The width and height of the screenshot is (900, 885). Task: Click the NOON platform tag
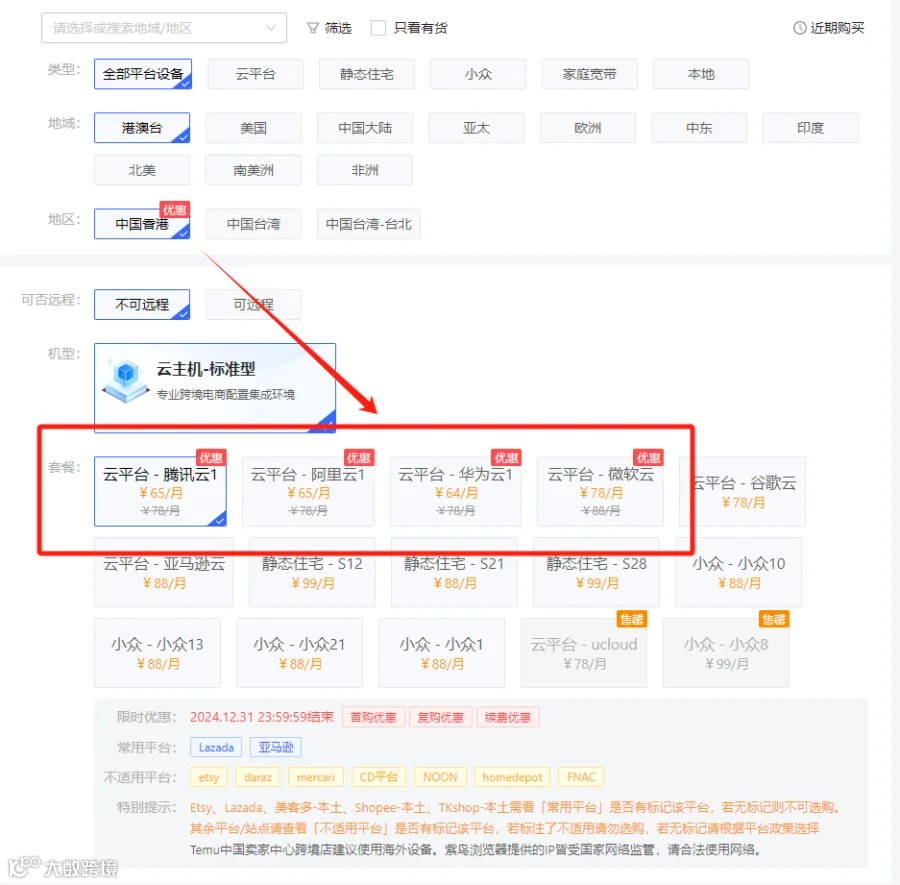coord(440,777)
